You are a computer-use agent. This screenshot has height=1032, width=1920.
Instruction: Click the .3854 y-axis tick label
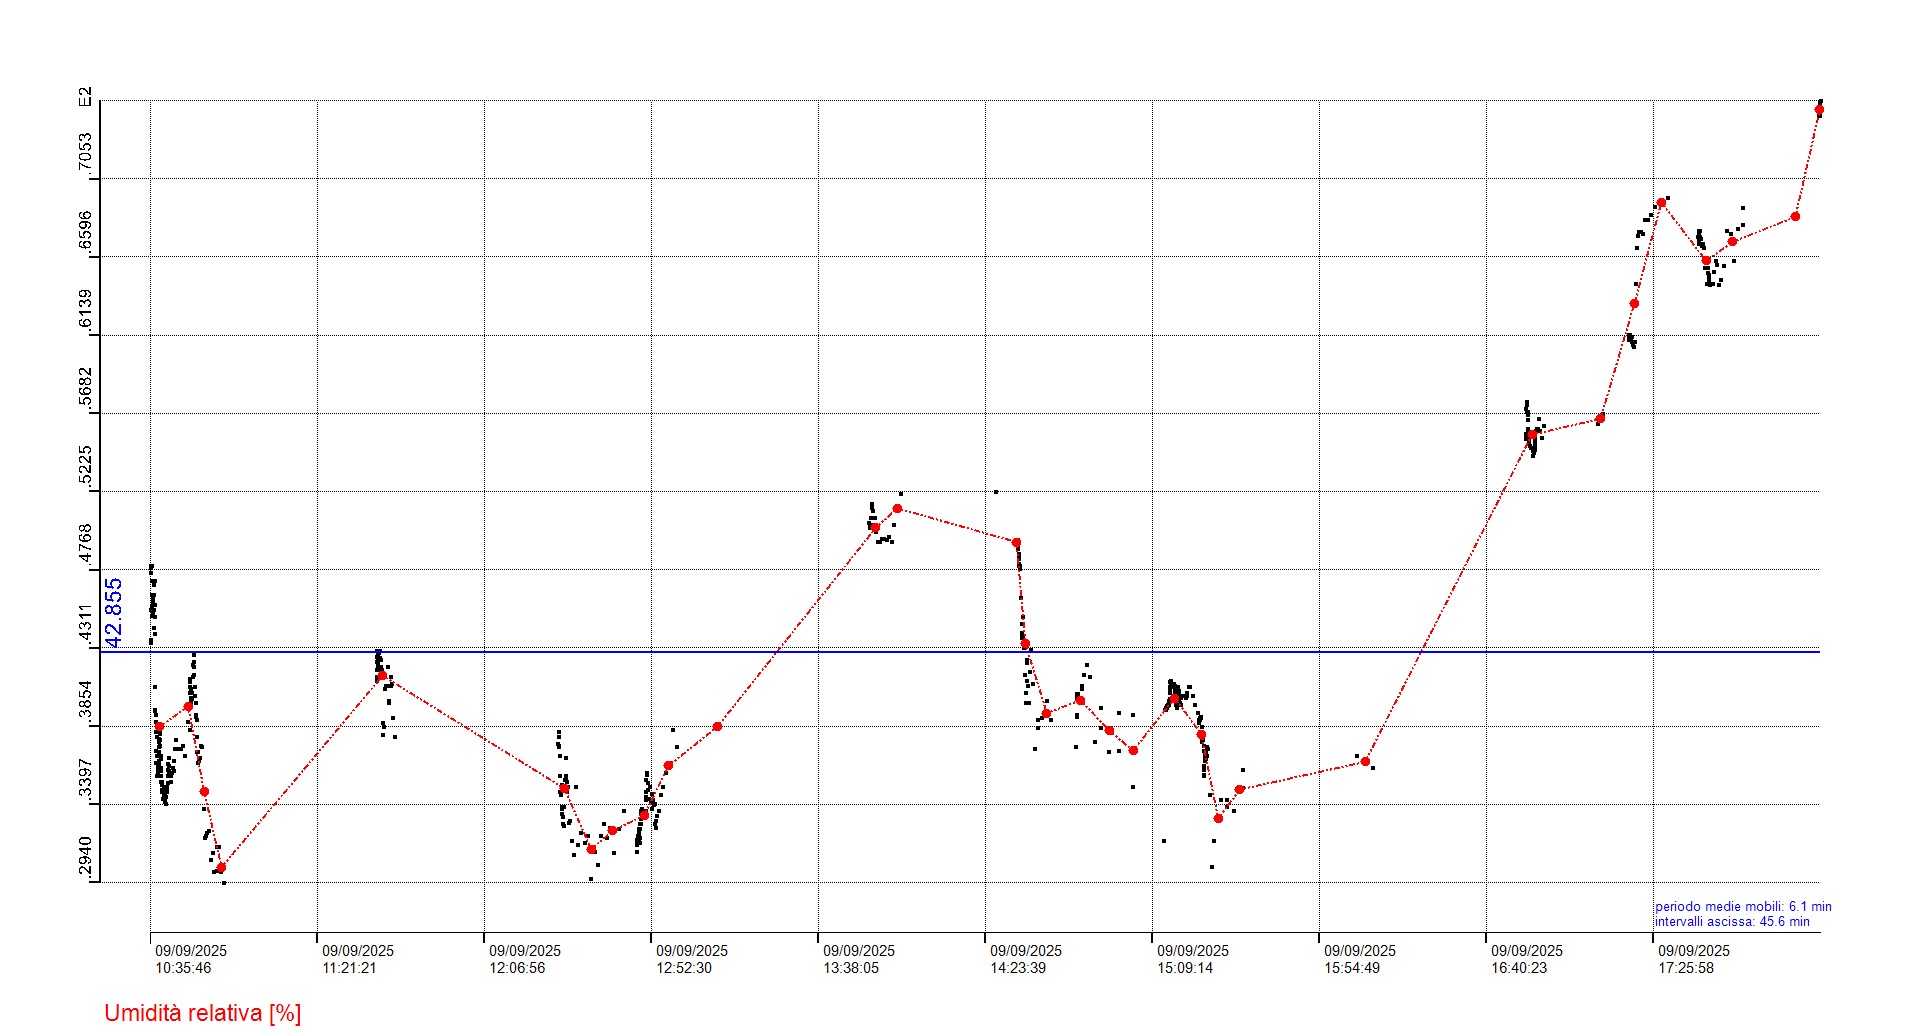point(86,700)
